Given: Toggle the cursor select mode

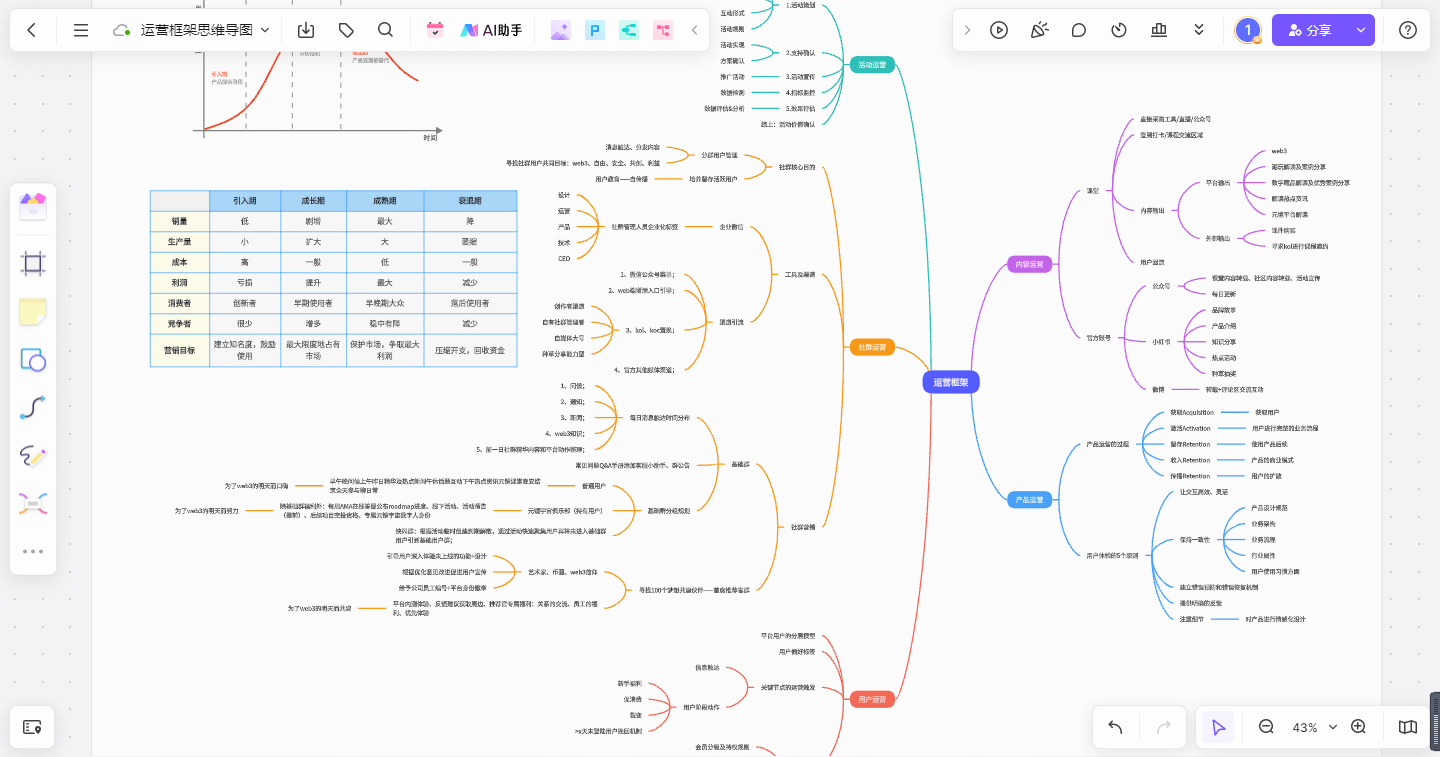Looking at the screenshot, I should pos(1218,727).
